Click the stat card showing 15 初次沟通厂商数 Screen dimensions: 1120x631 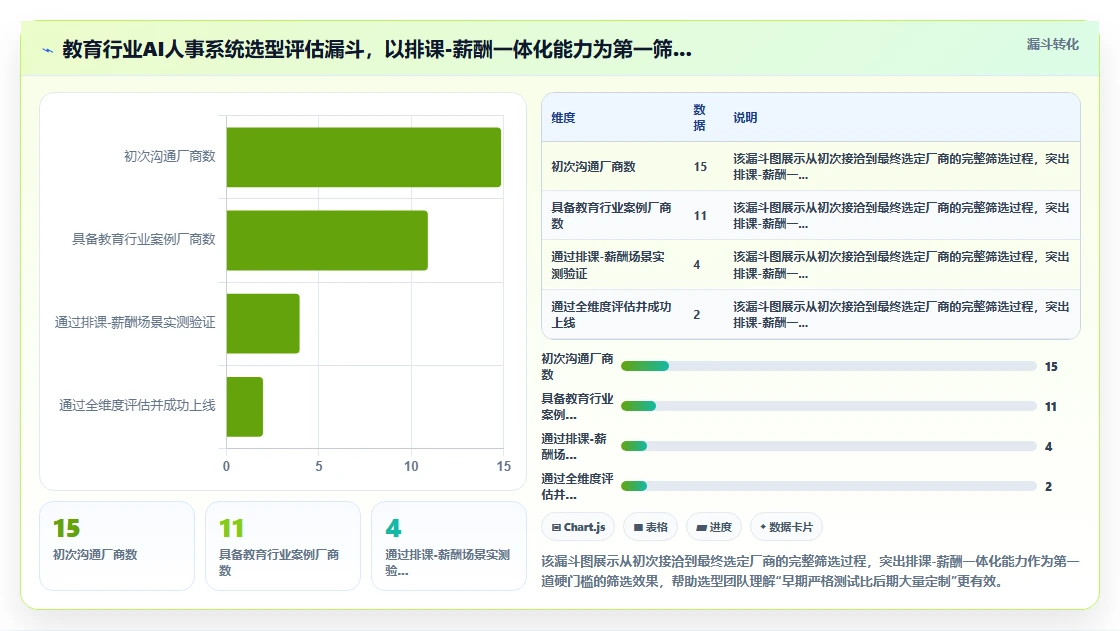pyautogui.click(x=117, y=546)
